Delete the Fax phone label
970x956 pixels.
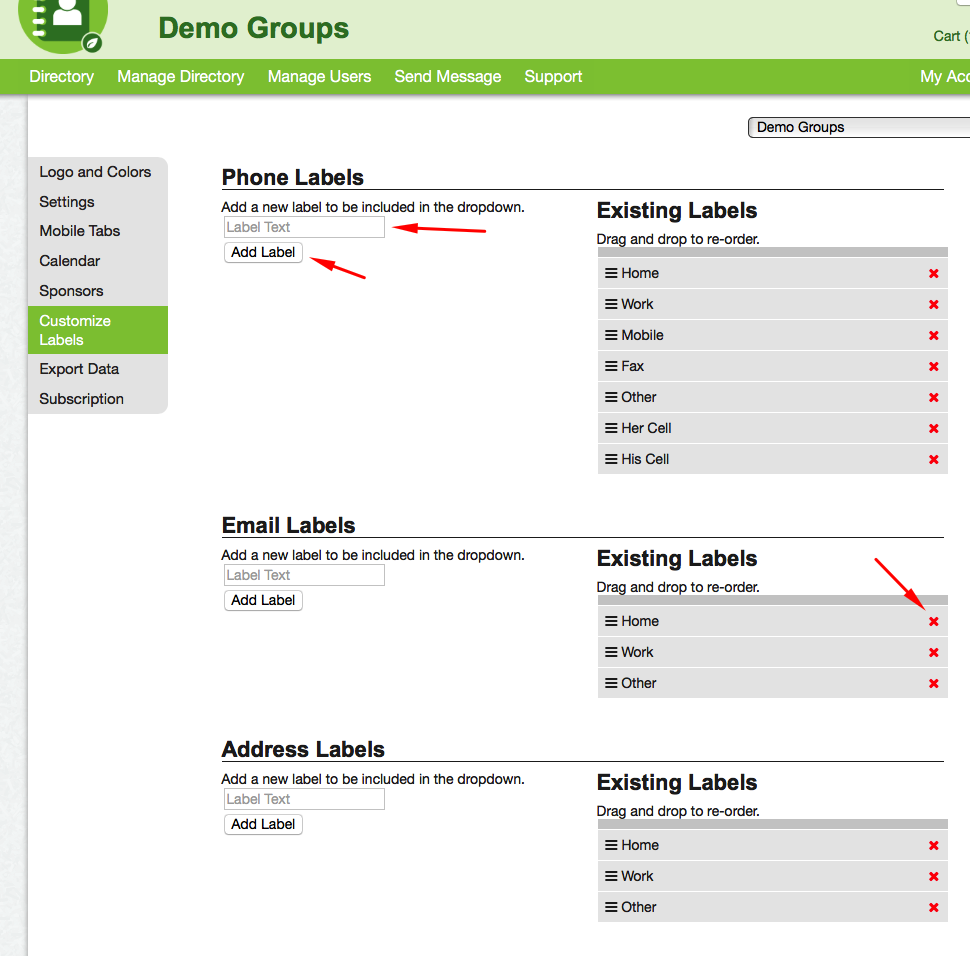[x=933, y=367]
